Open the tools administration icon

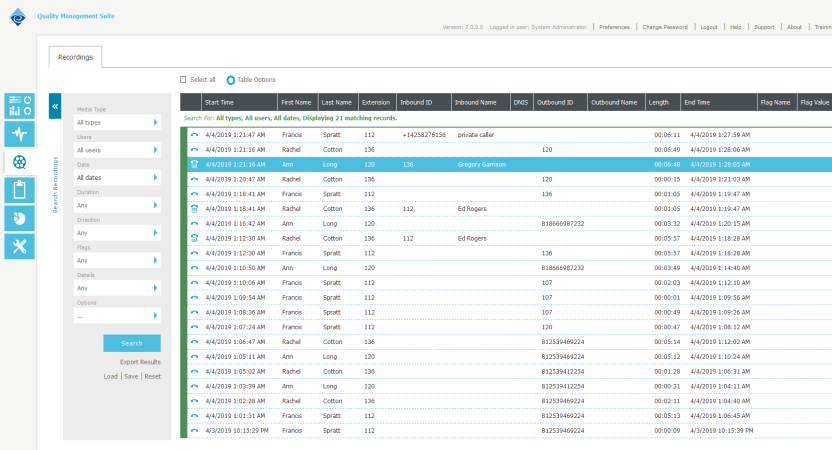(20, 246)
